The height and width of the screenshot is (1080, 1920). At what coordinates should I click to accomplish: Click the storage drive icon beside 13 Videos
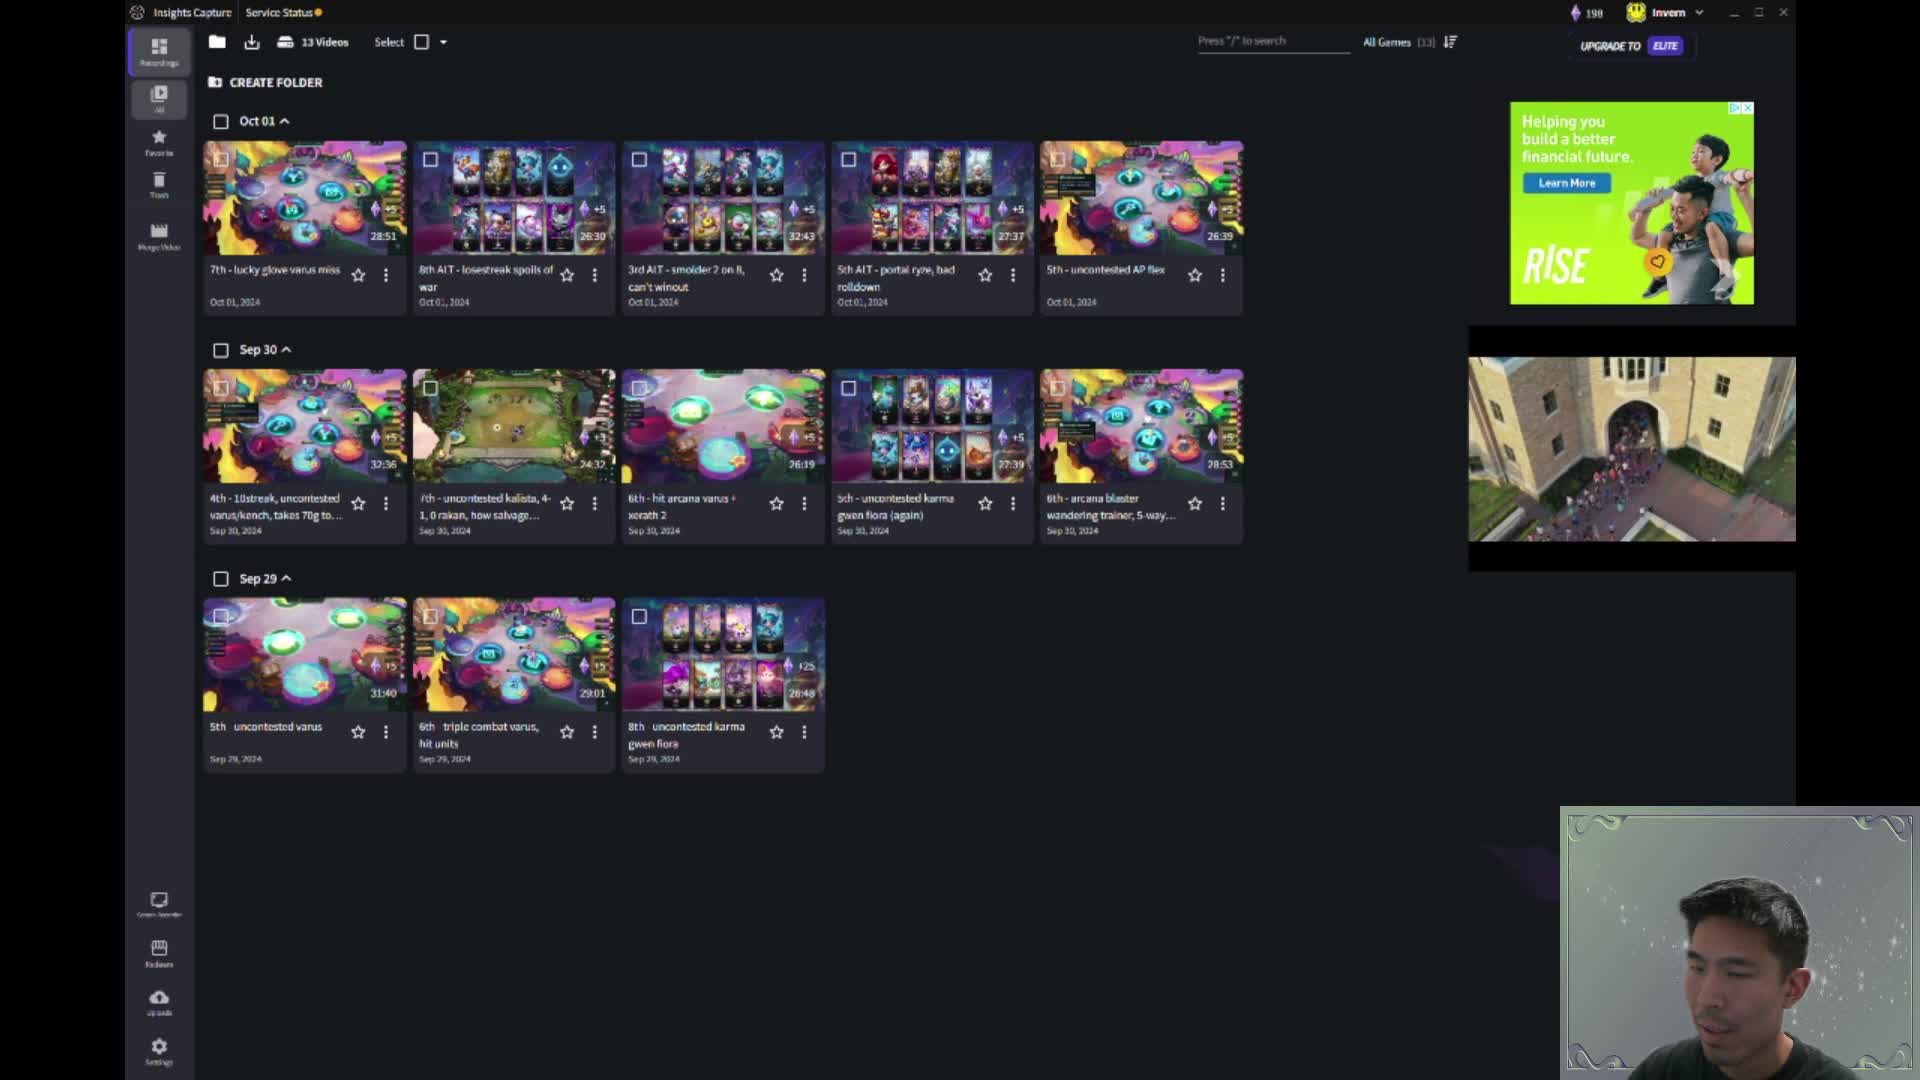coord(285,42)
